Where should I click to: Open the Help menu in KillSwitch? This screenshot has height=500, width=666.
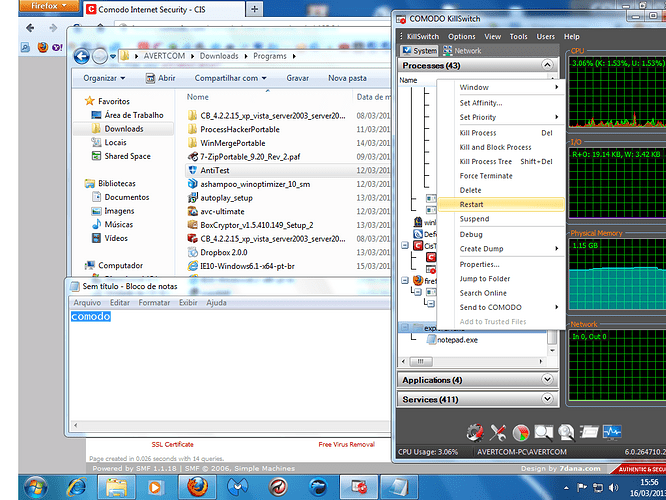coord(572,37)
